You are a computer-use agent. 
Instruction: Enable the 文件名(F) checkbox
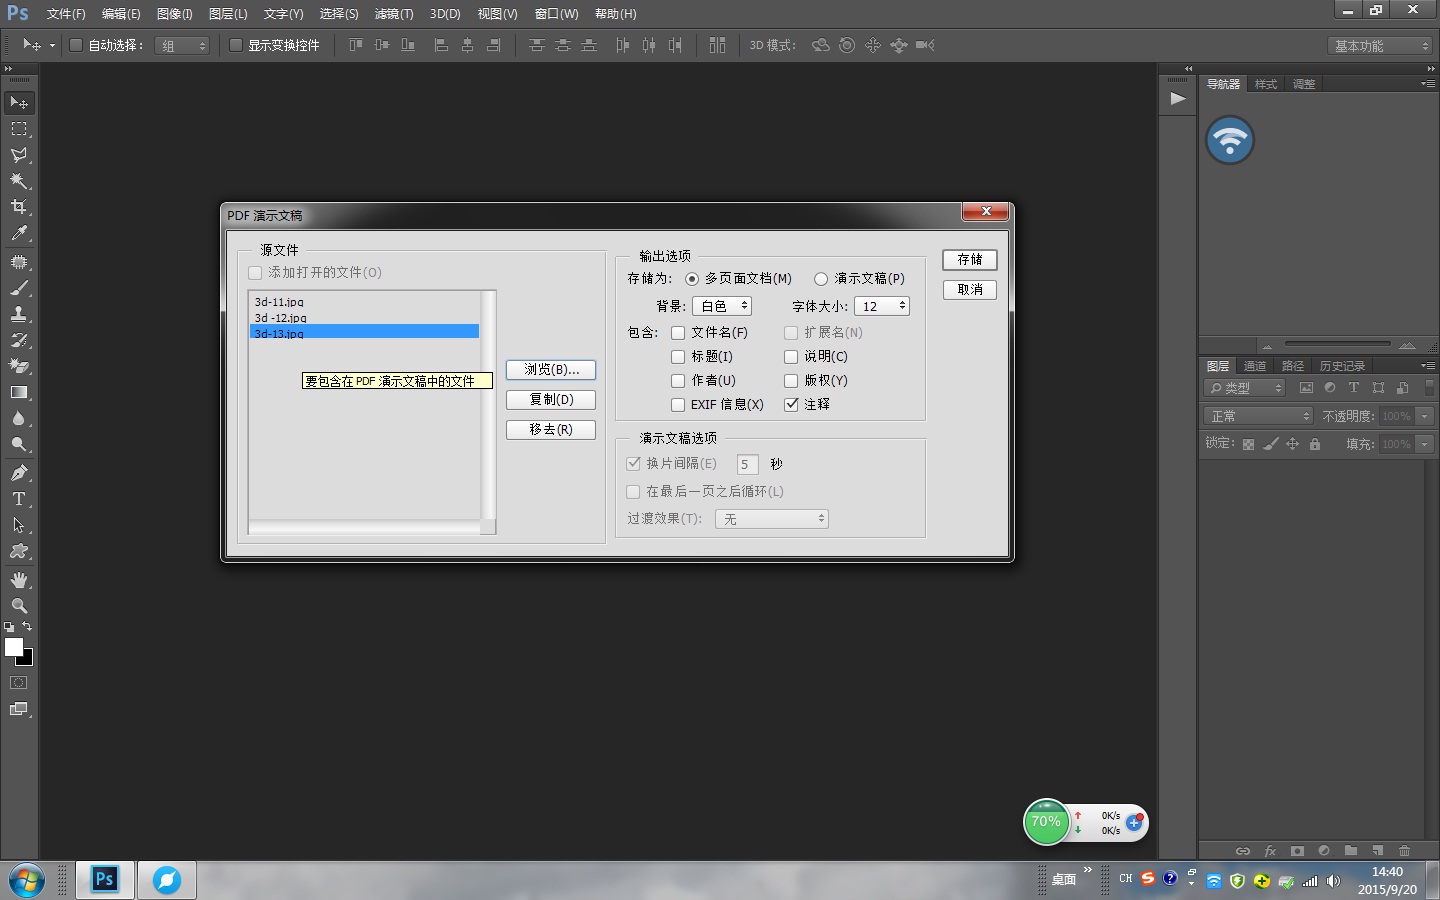pyautogui.click(x=678, y=333)
